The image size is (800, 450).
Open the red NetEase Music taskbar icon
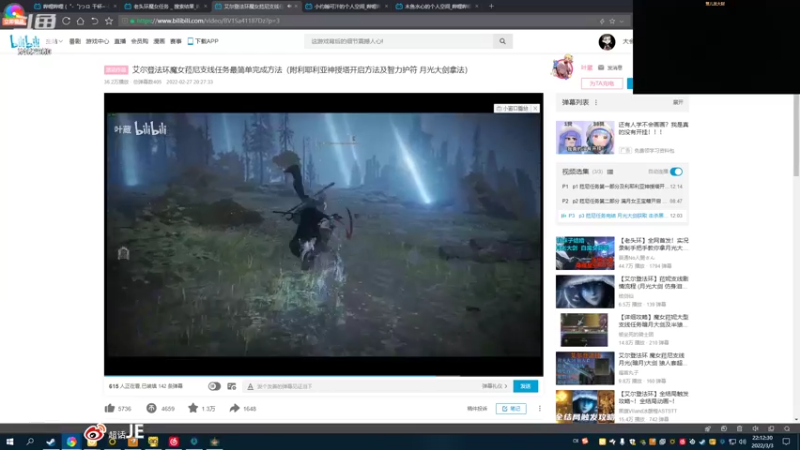pos(173,441)
